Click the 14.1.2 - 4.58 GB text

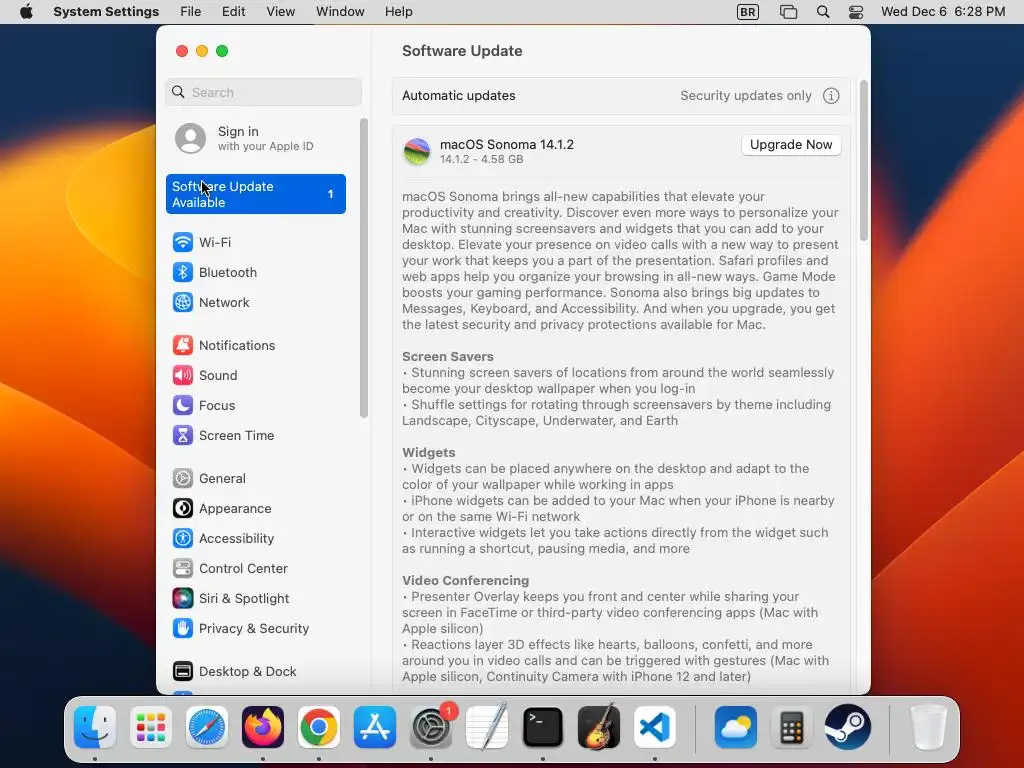[x=481, y=159]
